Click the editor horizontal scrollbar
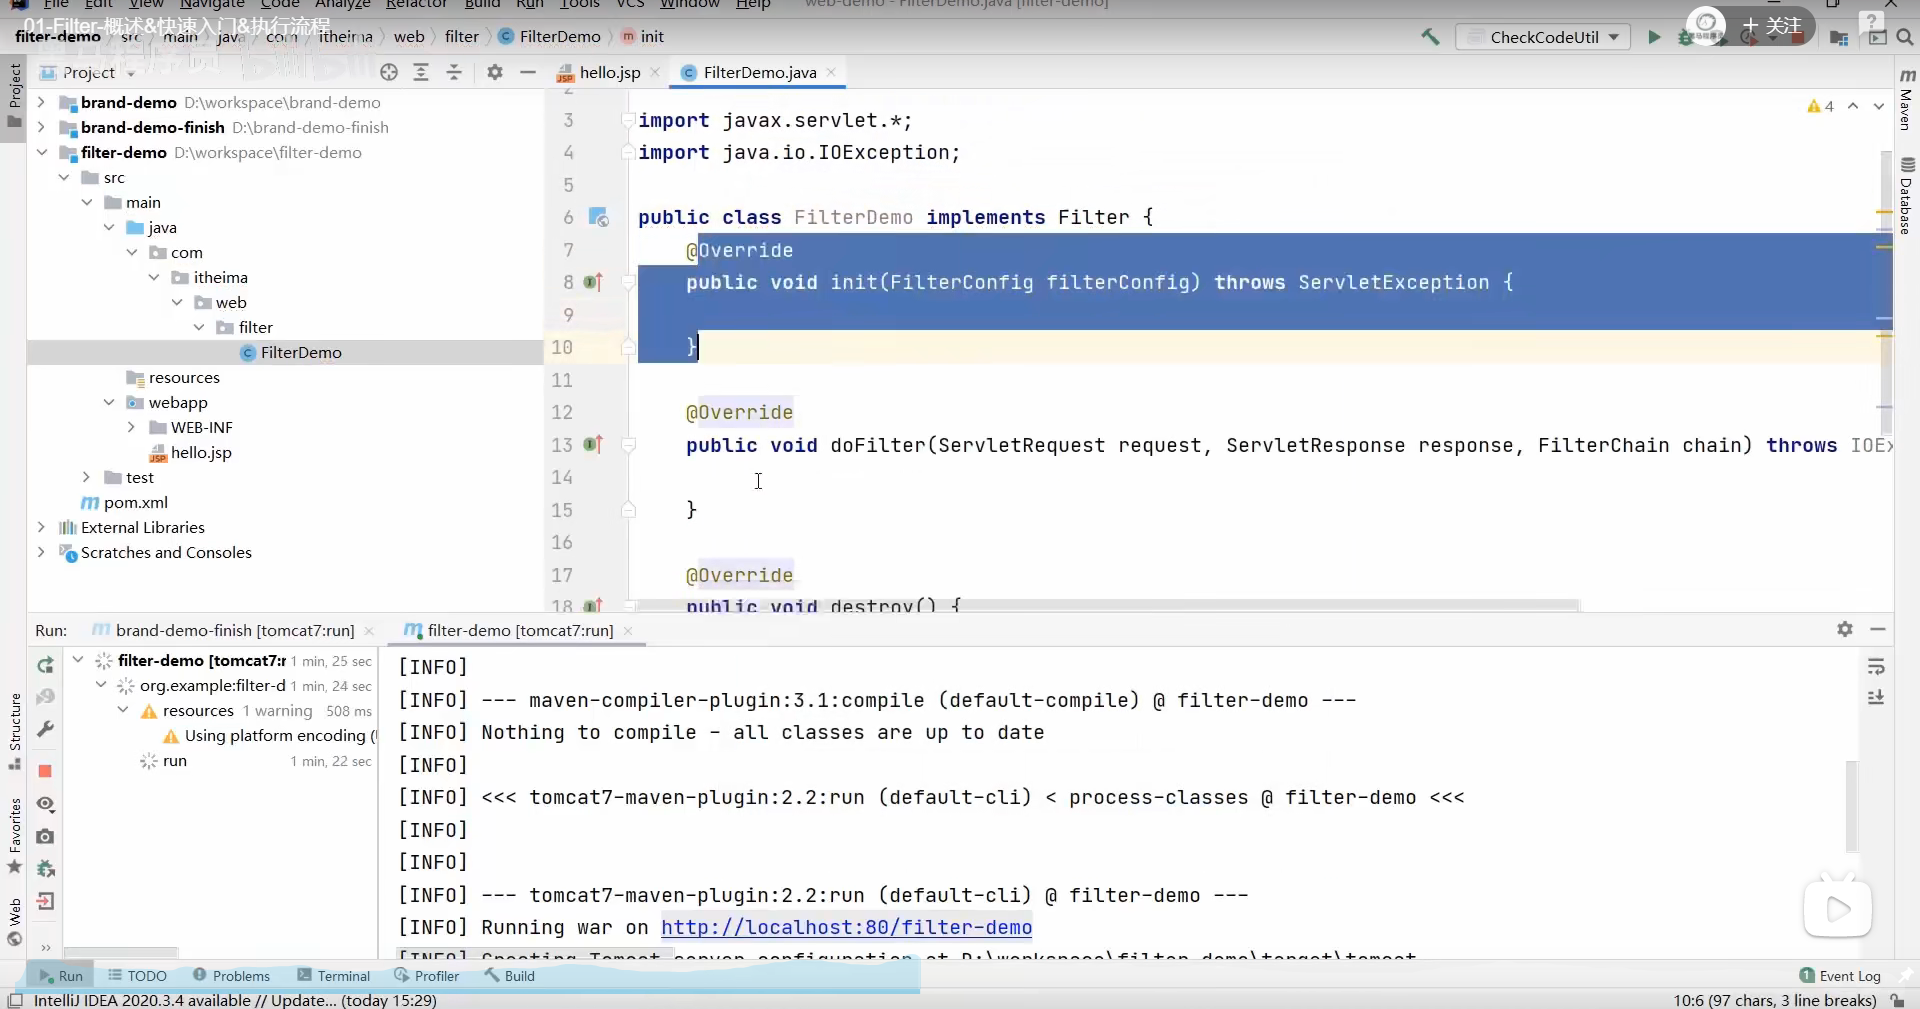The width and height of the screenshot is (1920, 1009). coord(1108,605)
